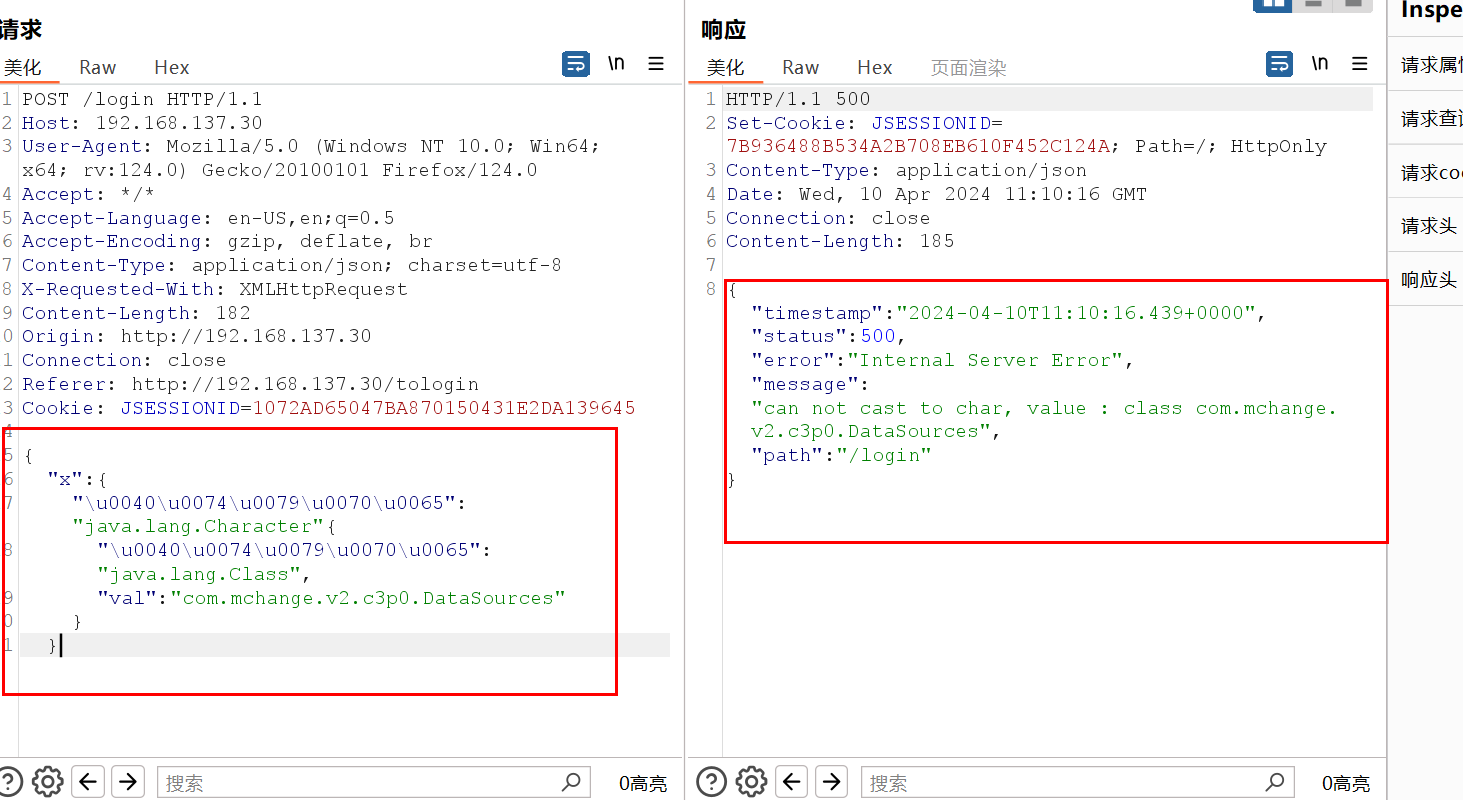Screen dimensions: 1463x800
Task: Expand 请求头 section in Inspector
Action: (1426, 226)
